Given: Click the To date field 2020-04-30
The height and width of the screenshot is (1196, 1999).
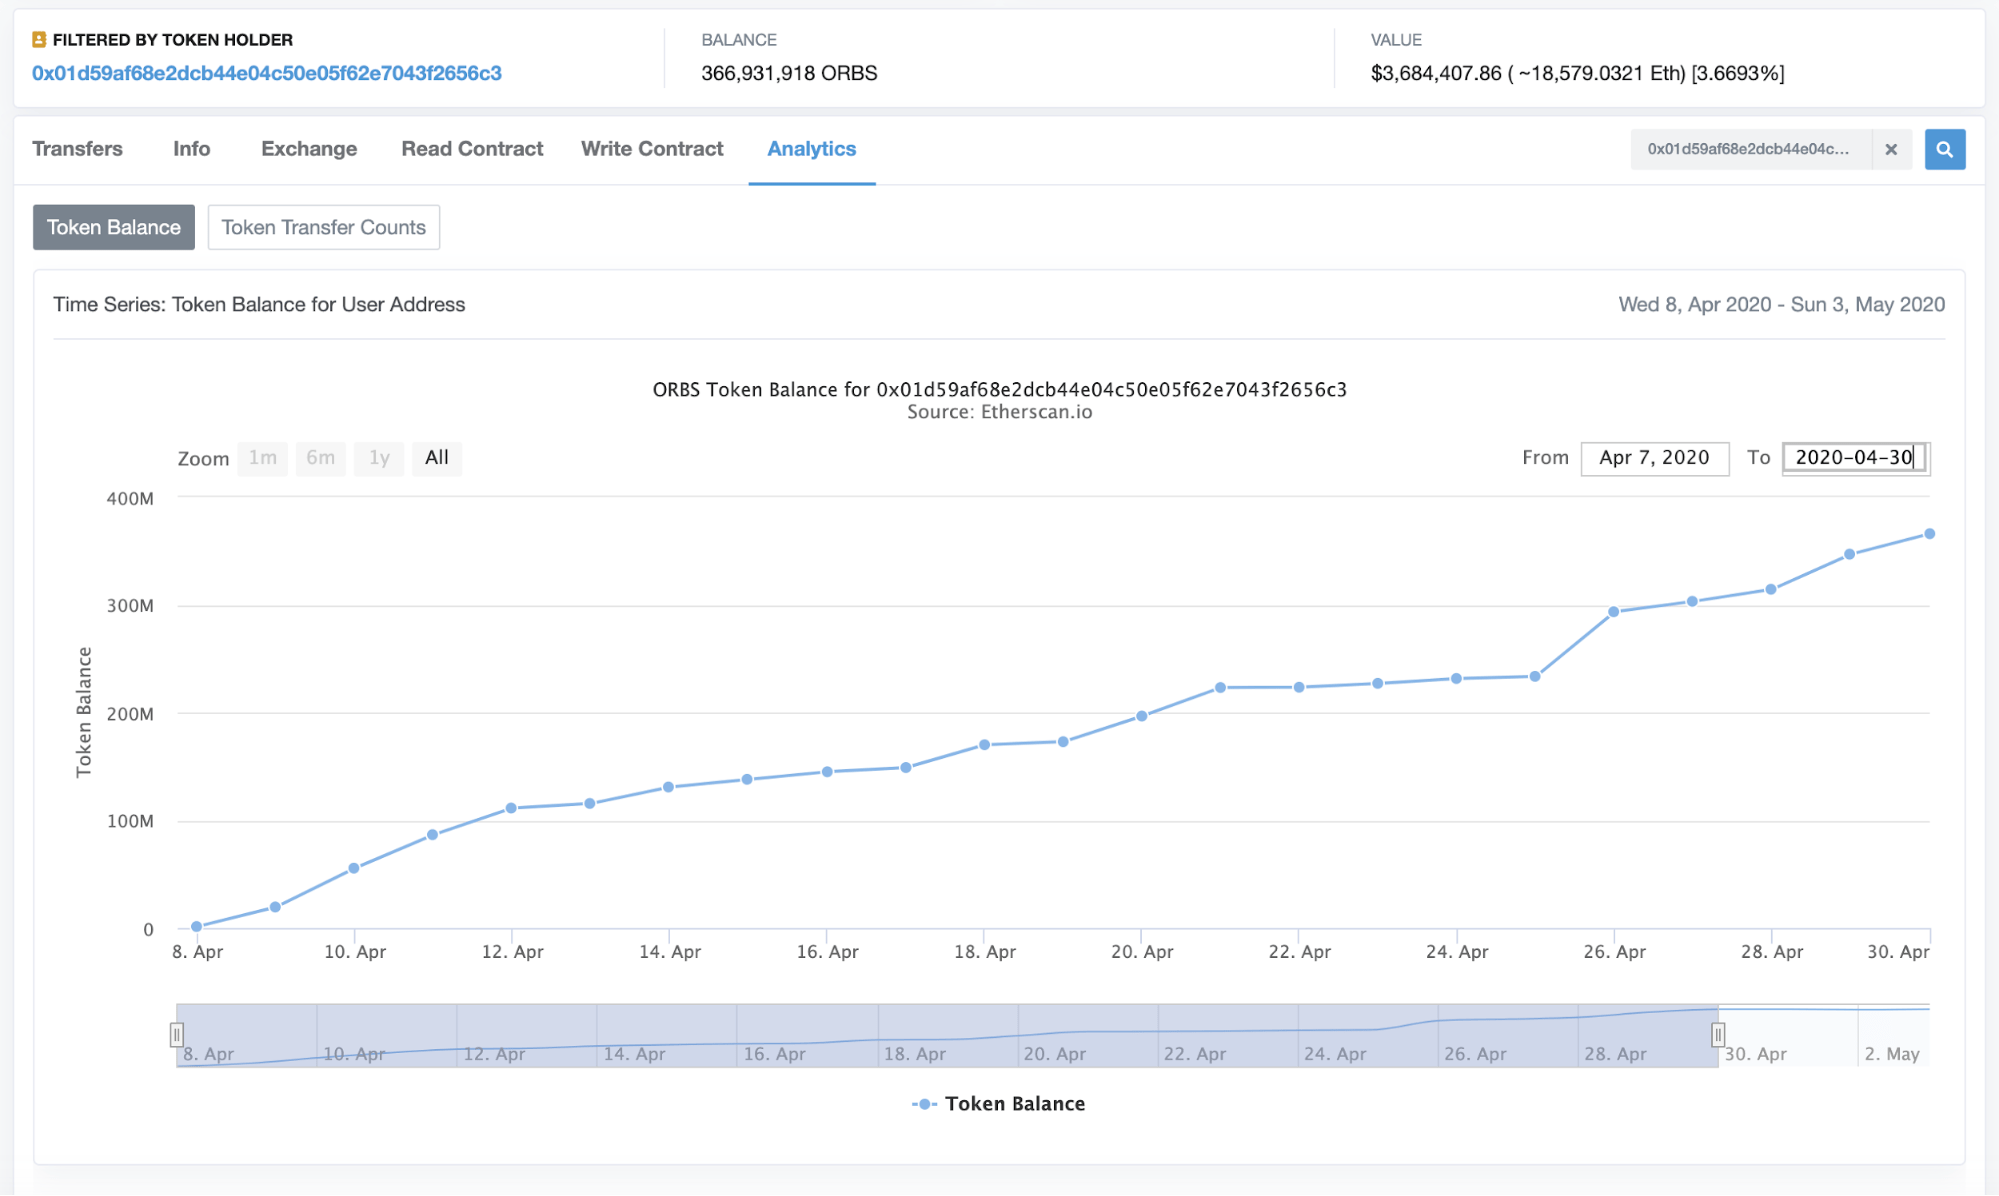Looking at the screenshot, I should coord(1855,458).
